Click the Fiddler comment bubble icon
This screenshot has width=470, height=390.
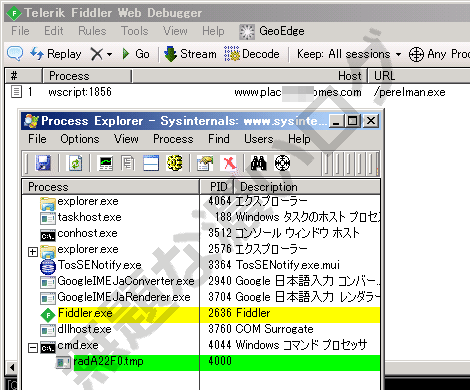click(15, 53)
